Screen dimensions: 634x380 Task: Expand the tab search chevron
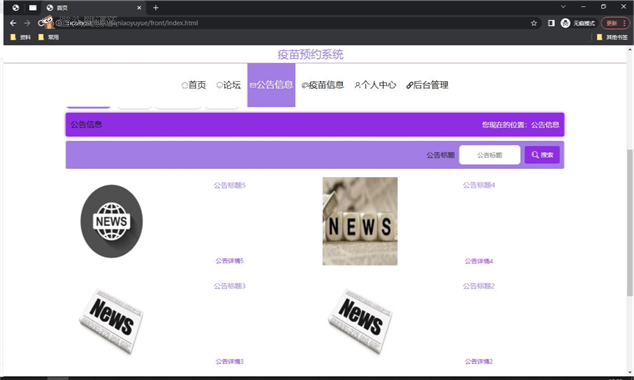[563, 6]
